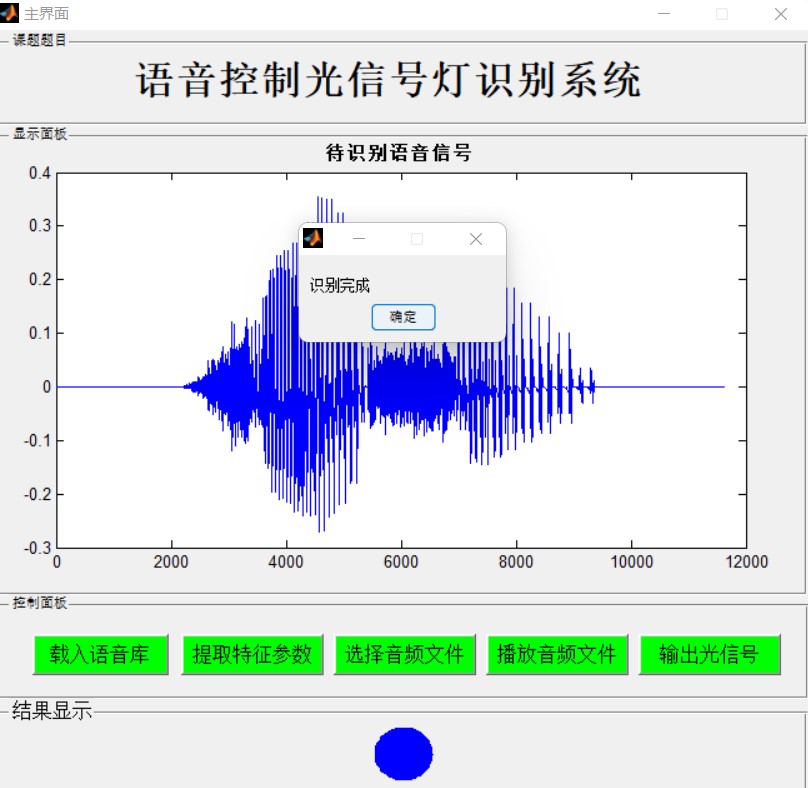
Task: Click the 显示面板 panel label
Action: (x=40, y=133)
